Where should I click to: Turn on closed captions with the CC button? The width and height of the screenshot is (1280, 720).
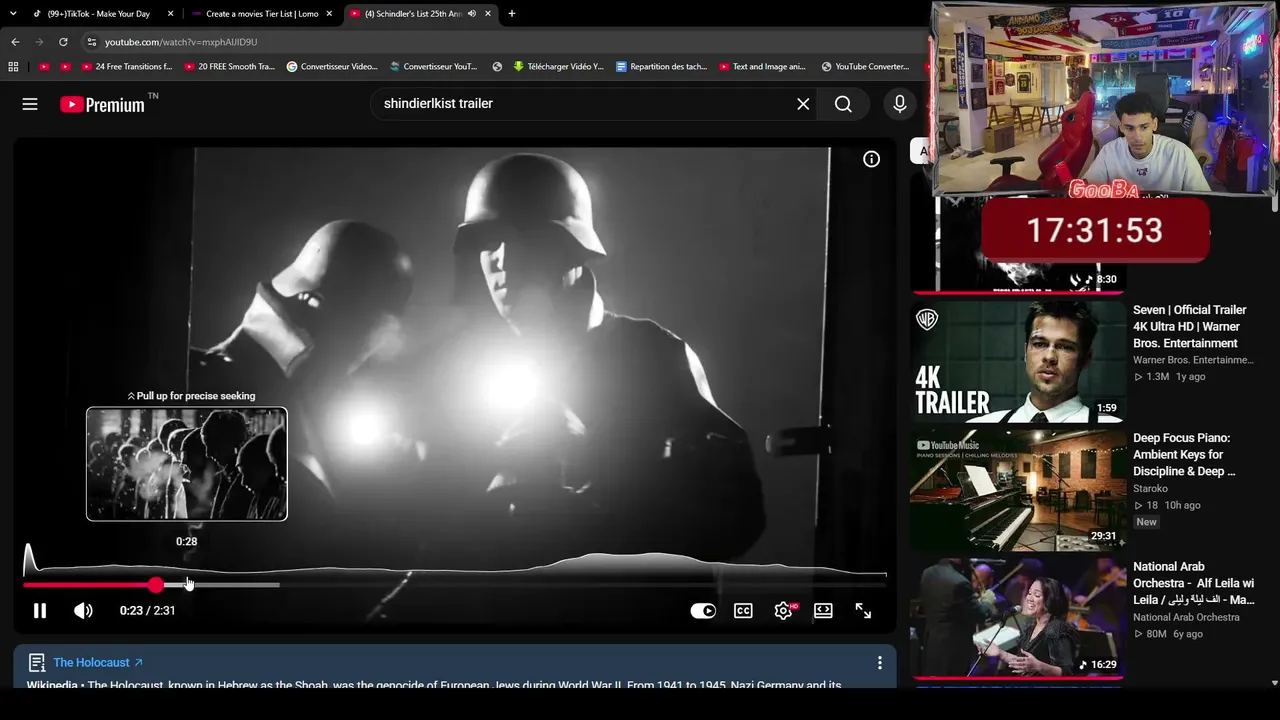tap(743, 611)
